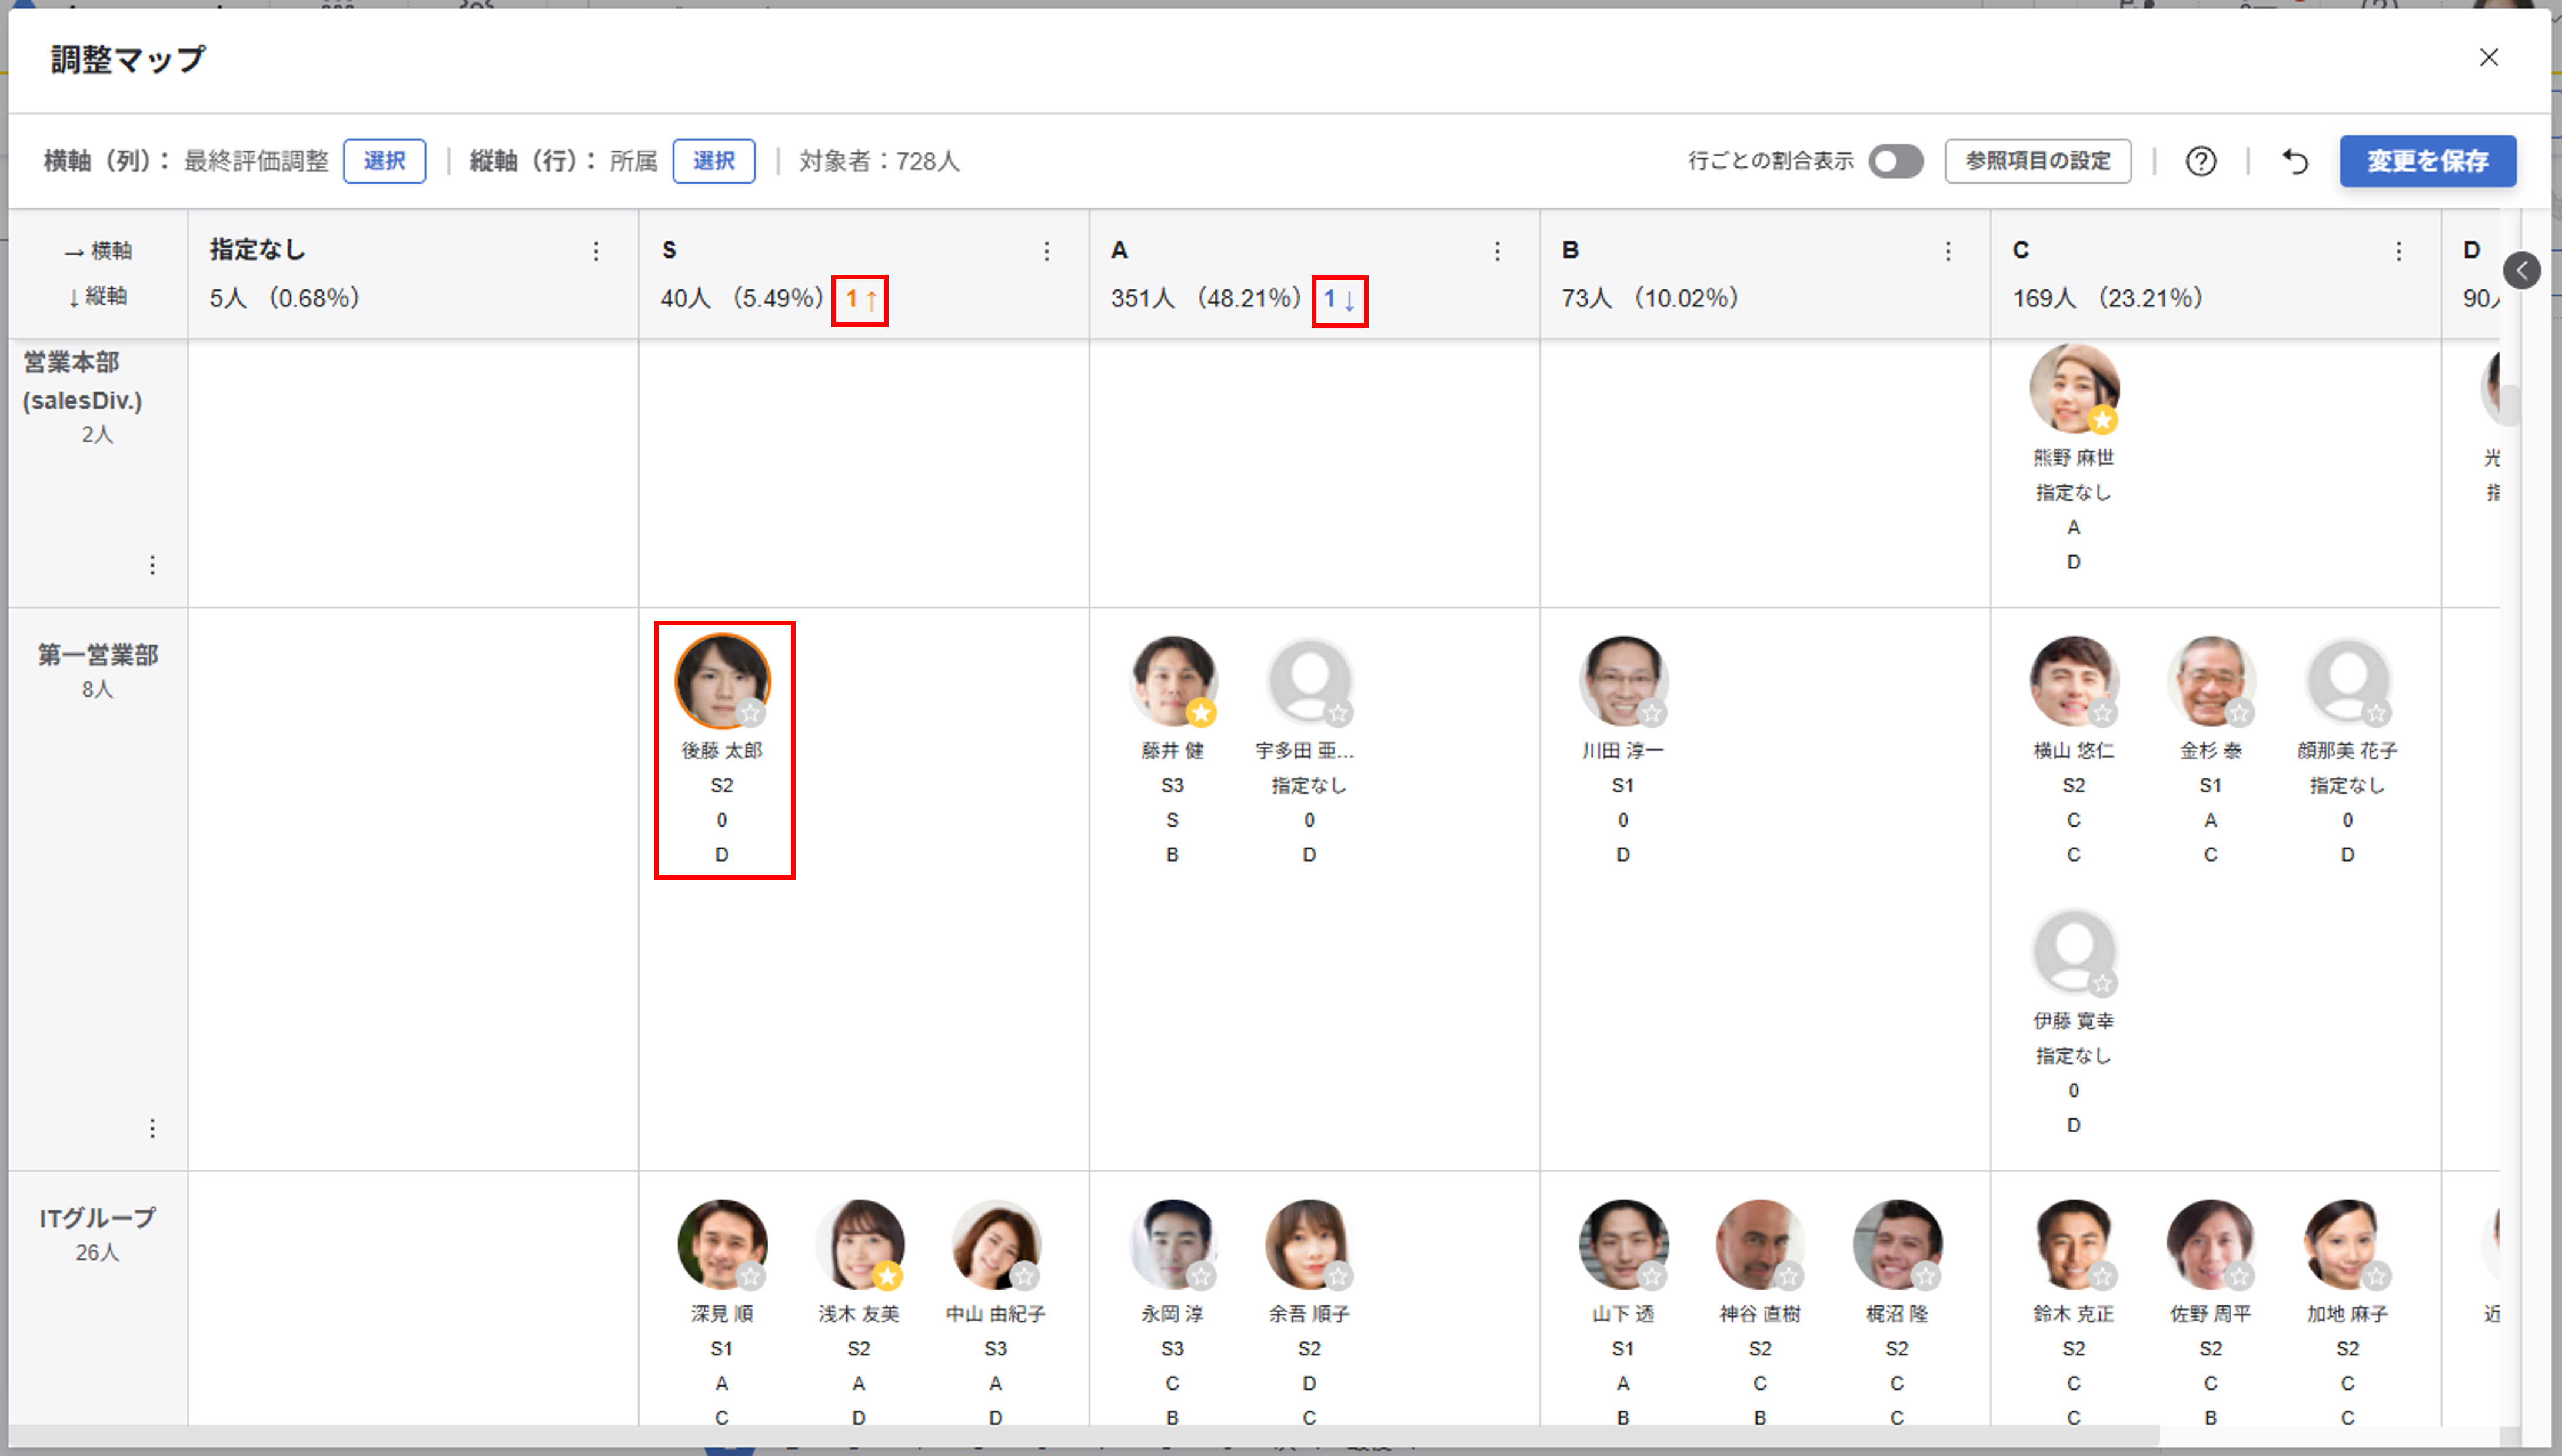The height and width of the screenshot is (1456, 2562).
Task: Click 選択 button for vertical axis
Action: tap(713, 161)
